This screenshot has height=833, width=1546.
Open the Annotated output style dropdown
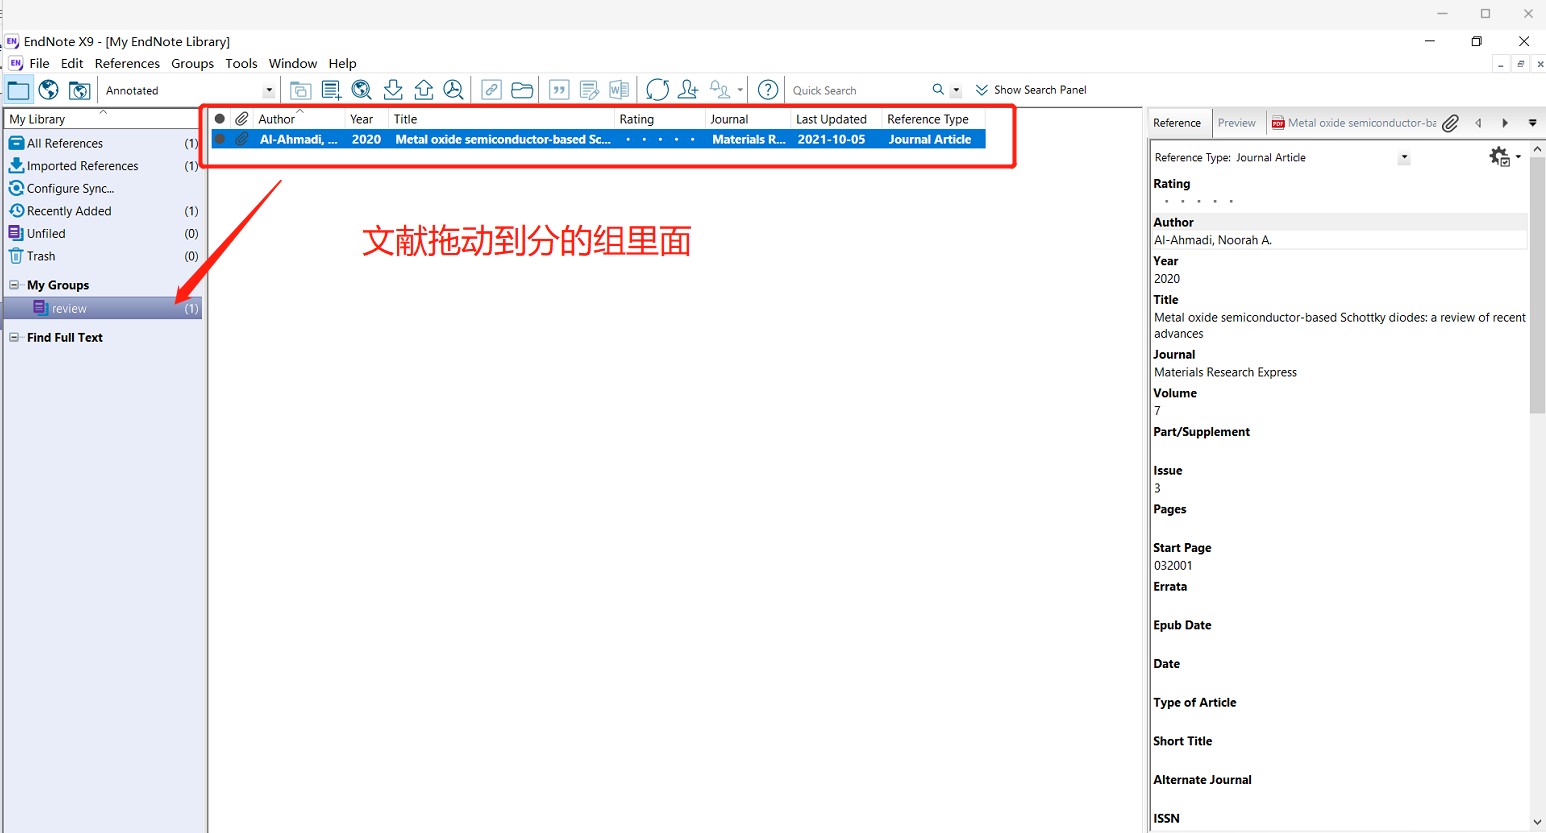(268, 90)
